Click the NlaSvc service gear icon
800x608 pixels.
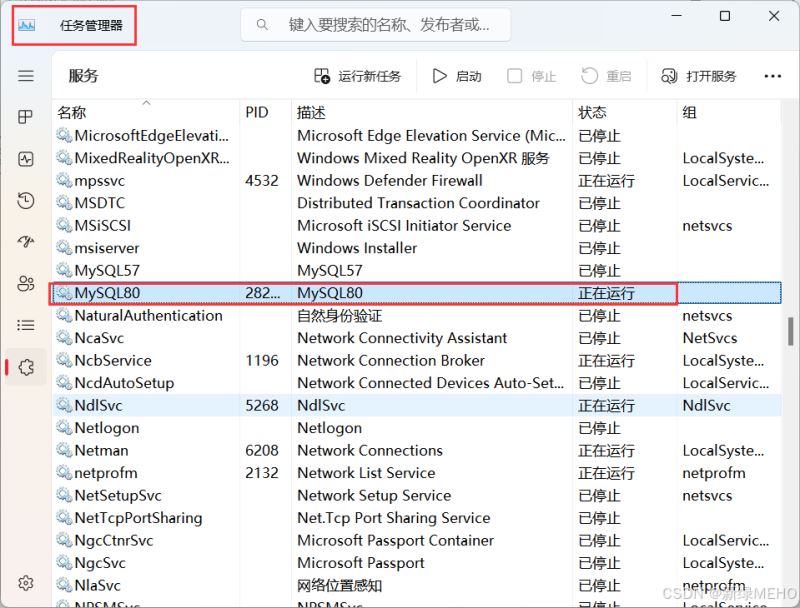64,585
